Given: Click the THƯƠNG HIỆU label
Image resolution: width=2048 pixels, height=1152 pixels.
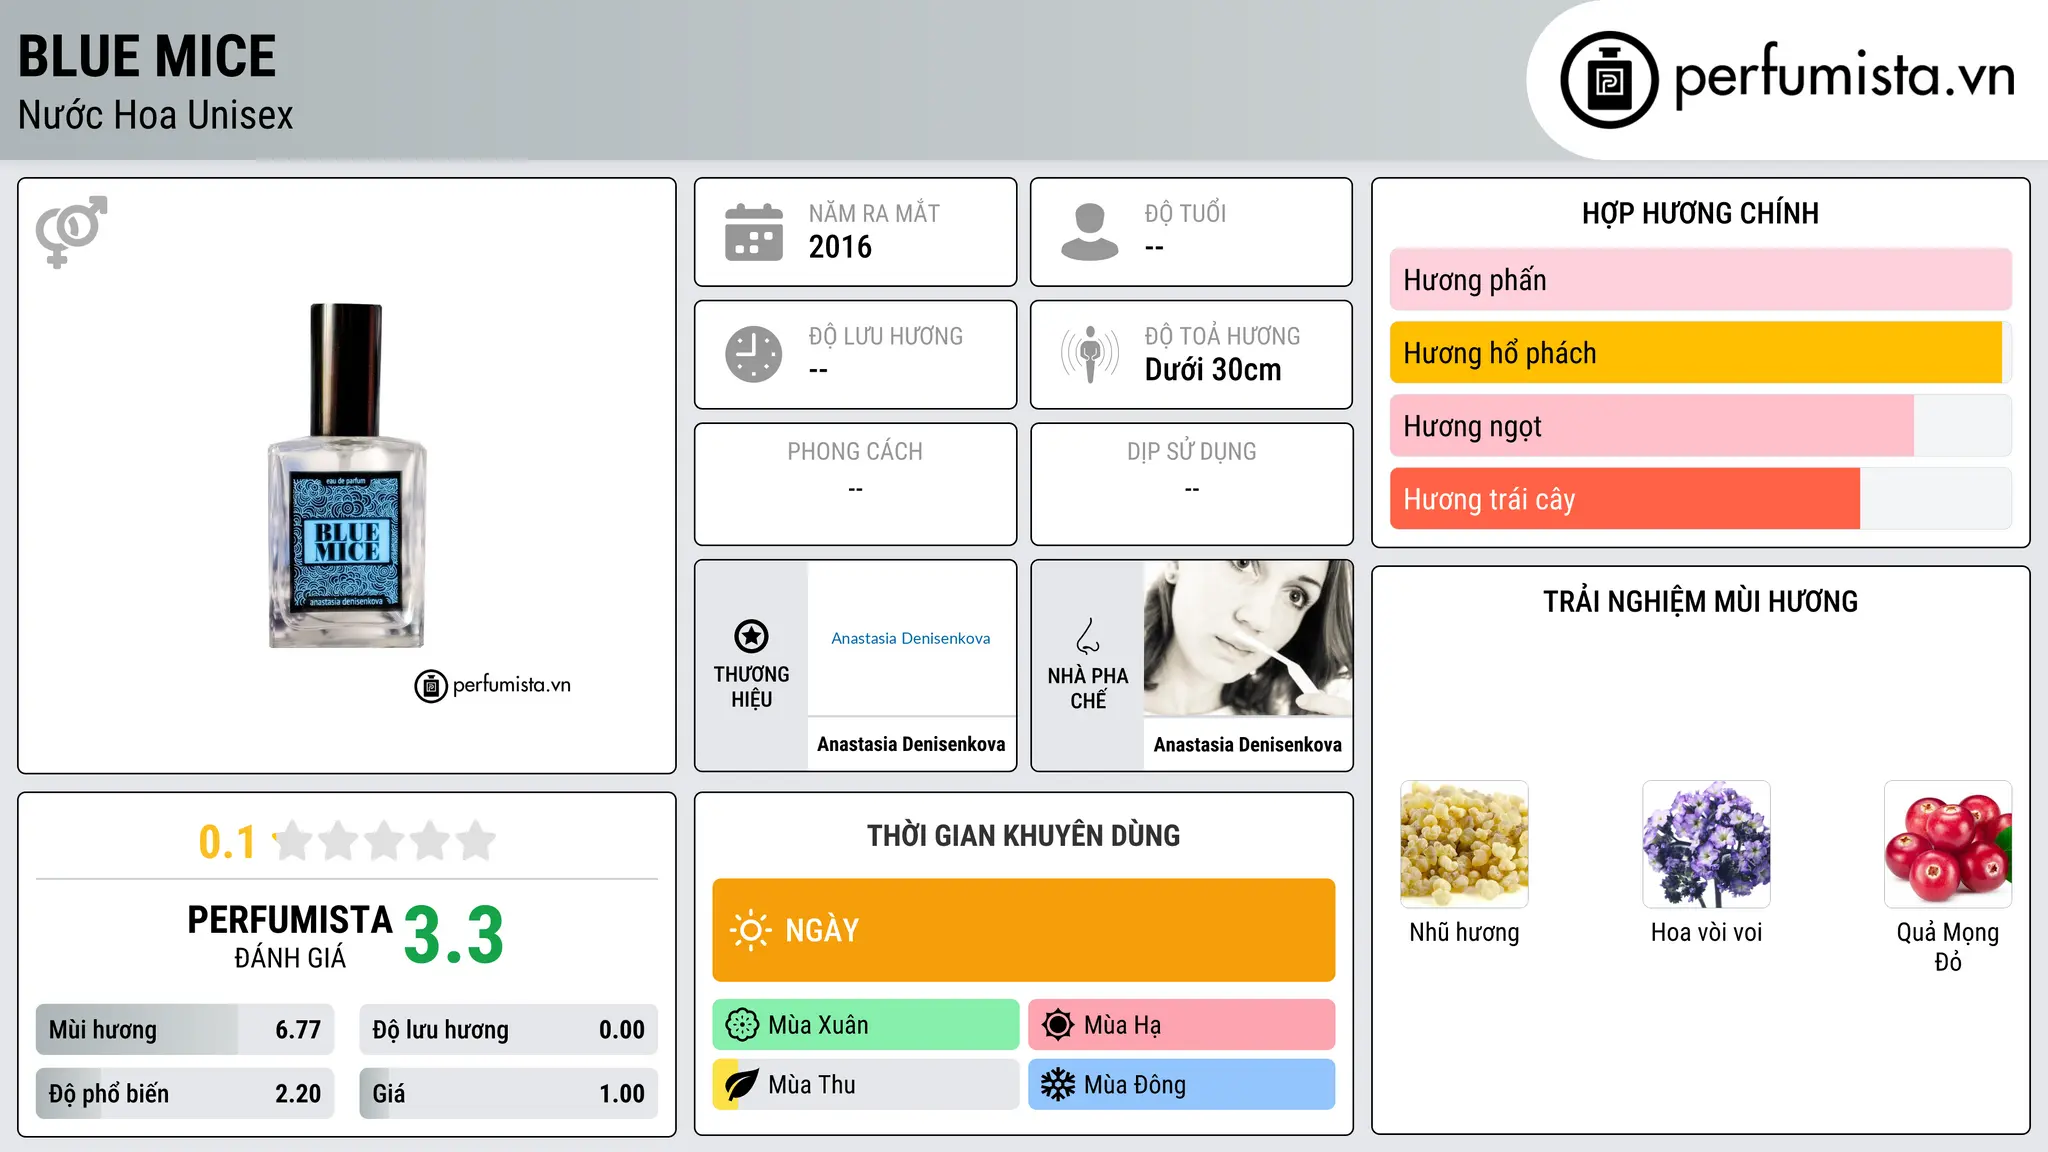Looking at the screenshot, I should (751, 687).
